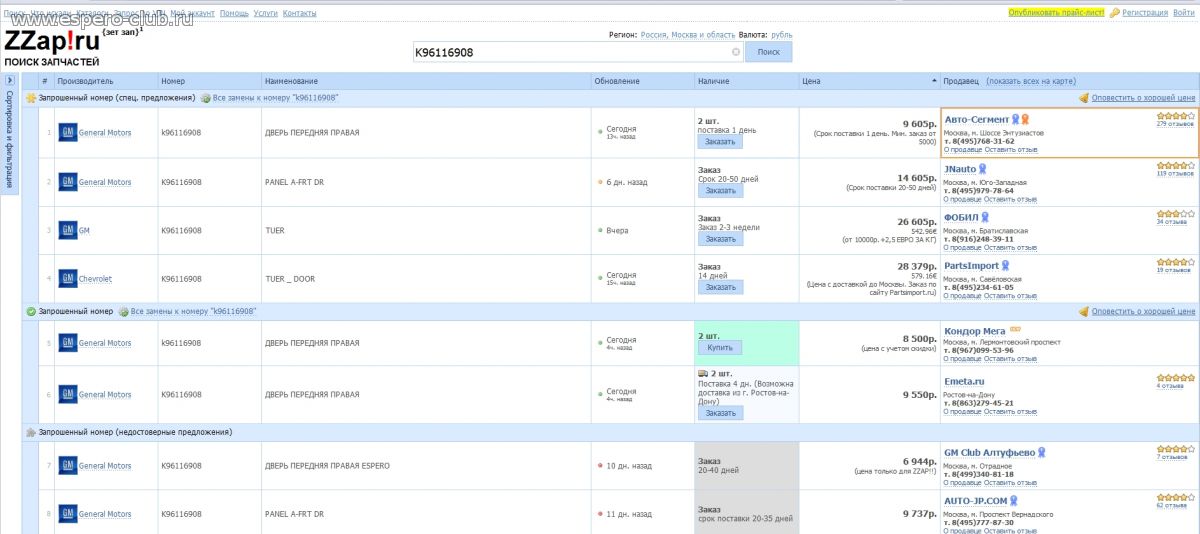The image size is (1200, 534).
Task: Click the star rating of GM Club Алтуфьево
Action: pos(1175,449)
